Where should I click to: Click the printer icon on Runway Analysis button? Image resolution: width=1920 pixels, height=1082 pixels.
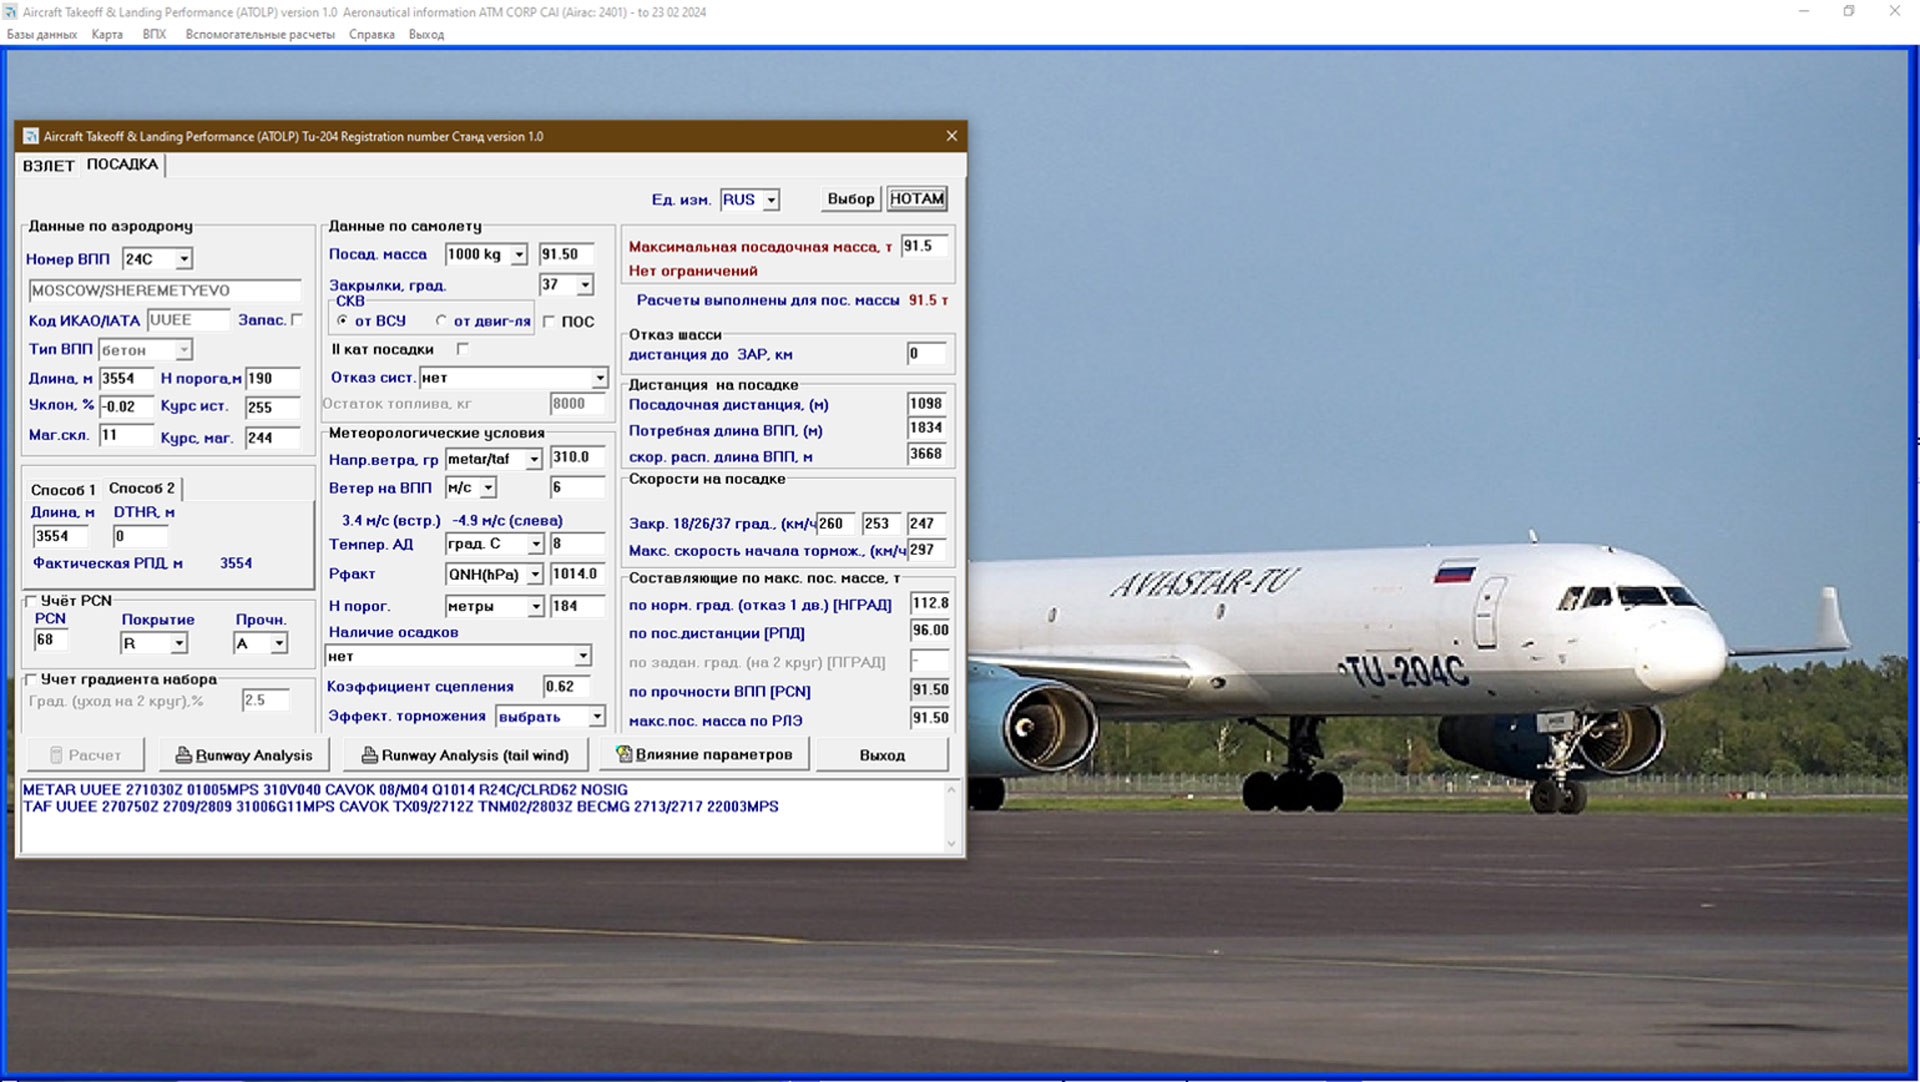(184, 755)
